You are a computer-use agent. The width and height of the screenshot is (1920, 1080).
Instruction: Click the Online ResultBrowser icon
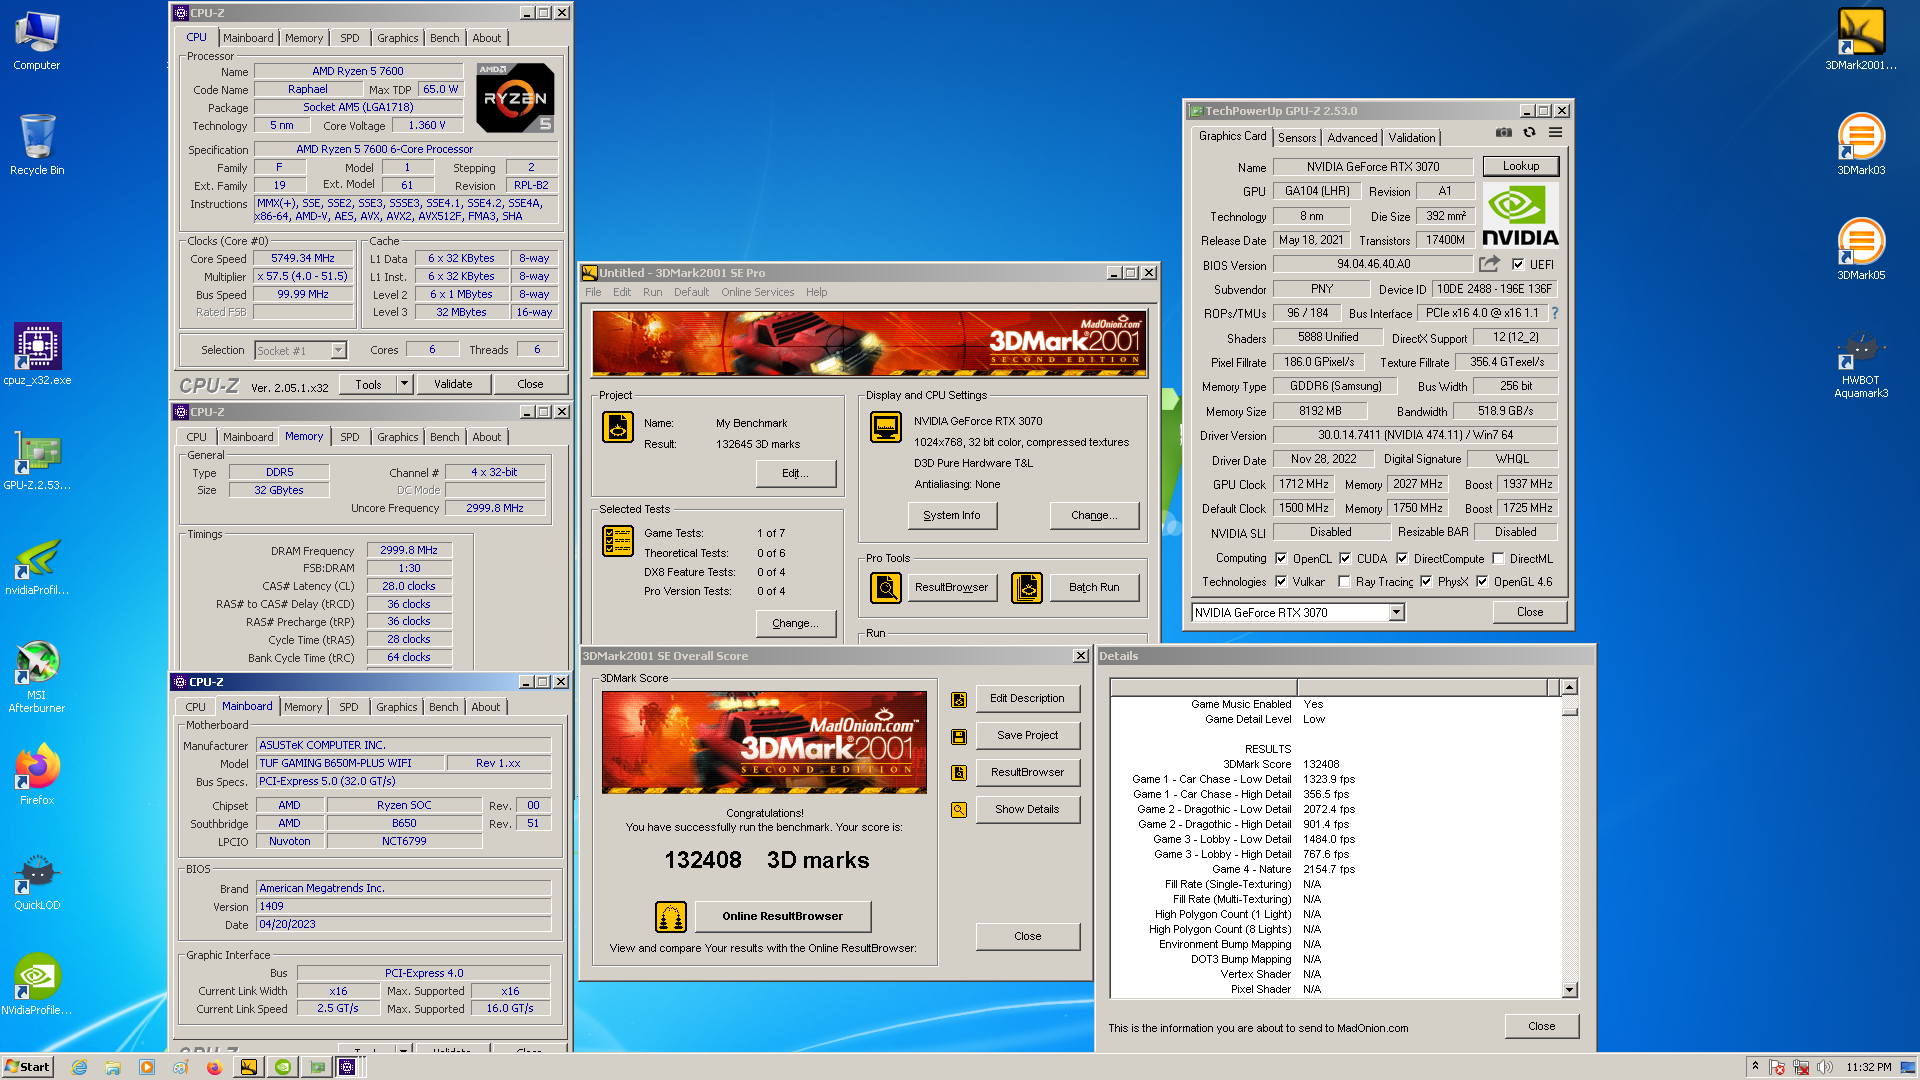[670, 916]
